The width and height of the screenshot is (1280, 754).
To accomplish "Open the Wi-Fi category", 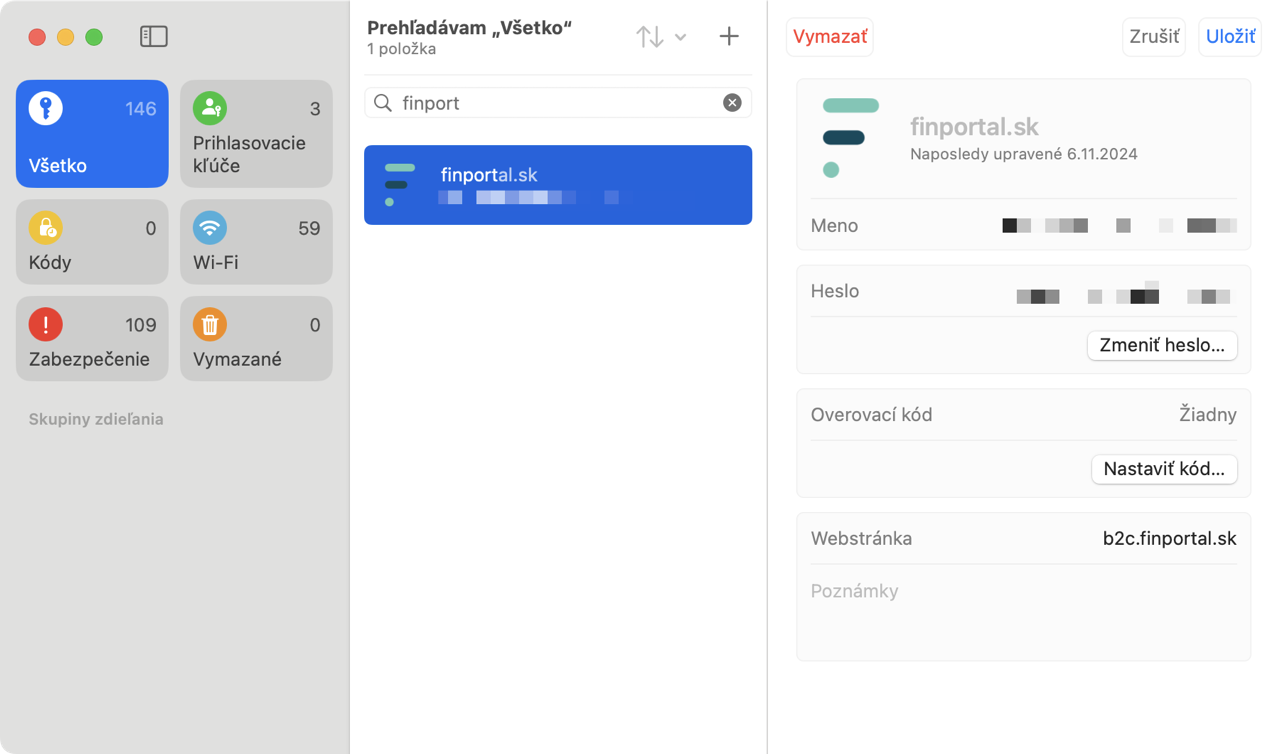I will point(256,242).
